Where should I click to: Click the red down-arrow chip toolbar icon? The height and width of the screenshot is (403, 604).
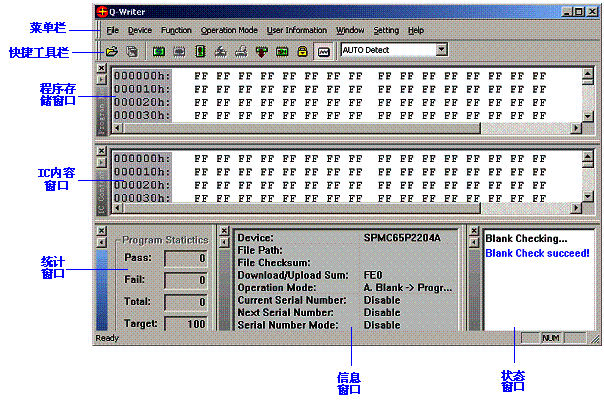[262, 50]
